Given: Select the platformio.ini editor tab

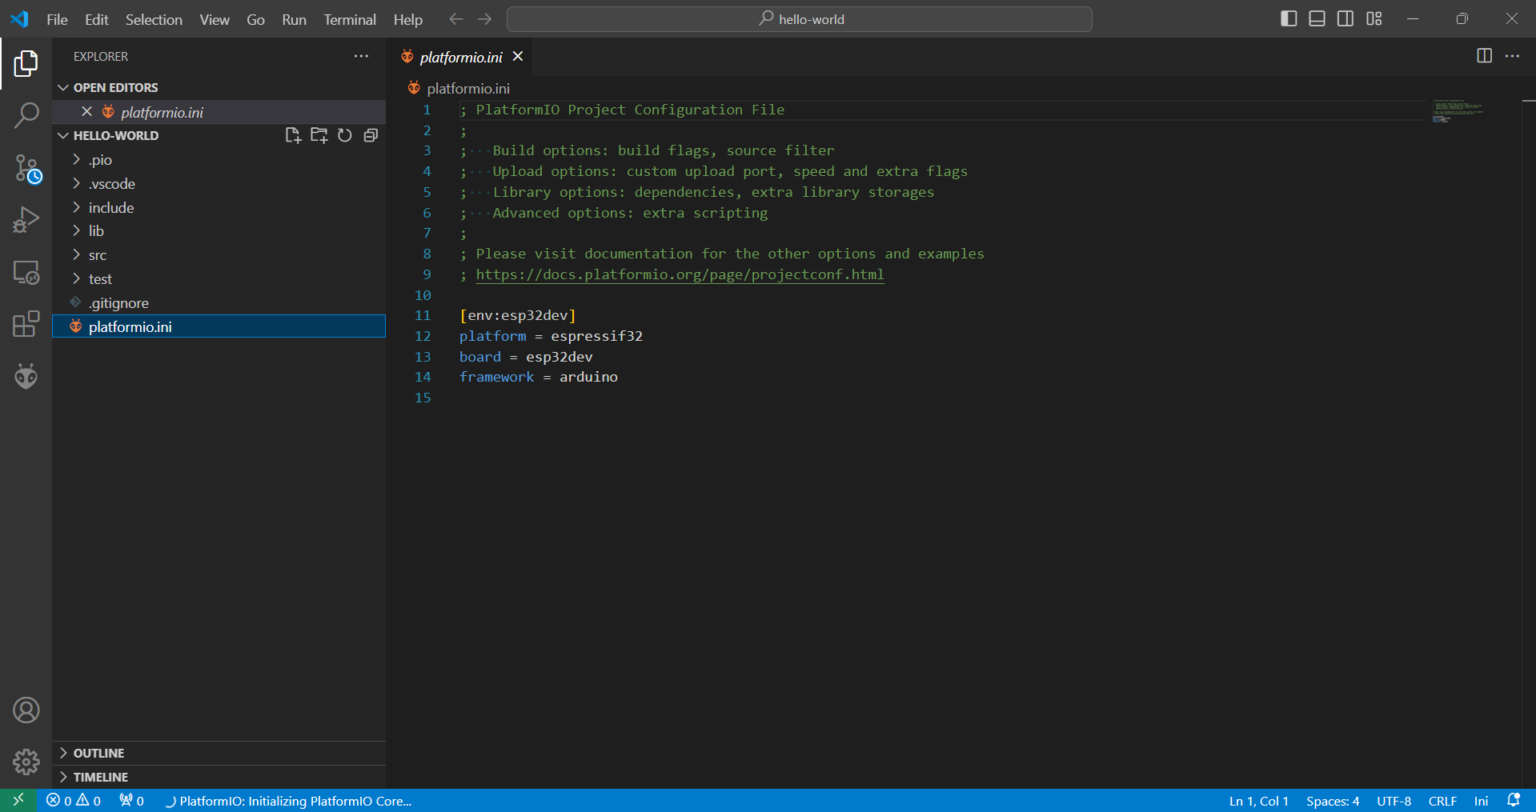Looking at the screenshot, I should 460,58.
